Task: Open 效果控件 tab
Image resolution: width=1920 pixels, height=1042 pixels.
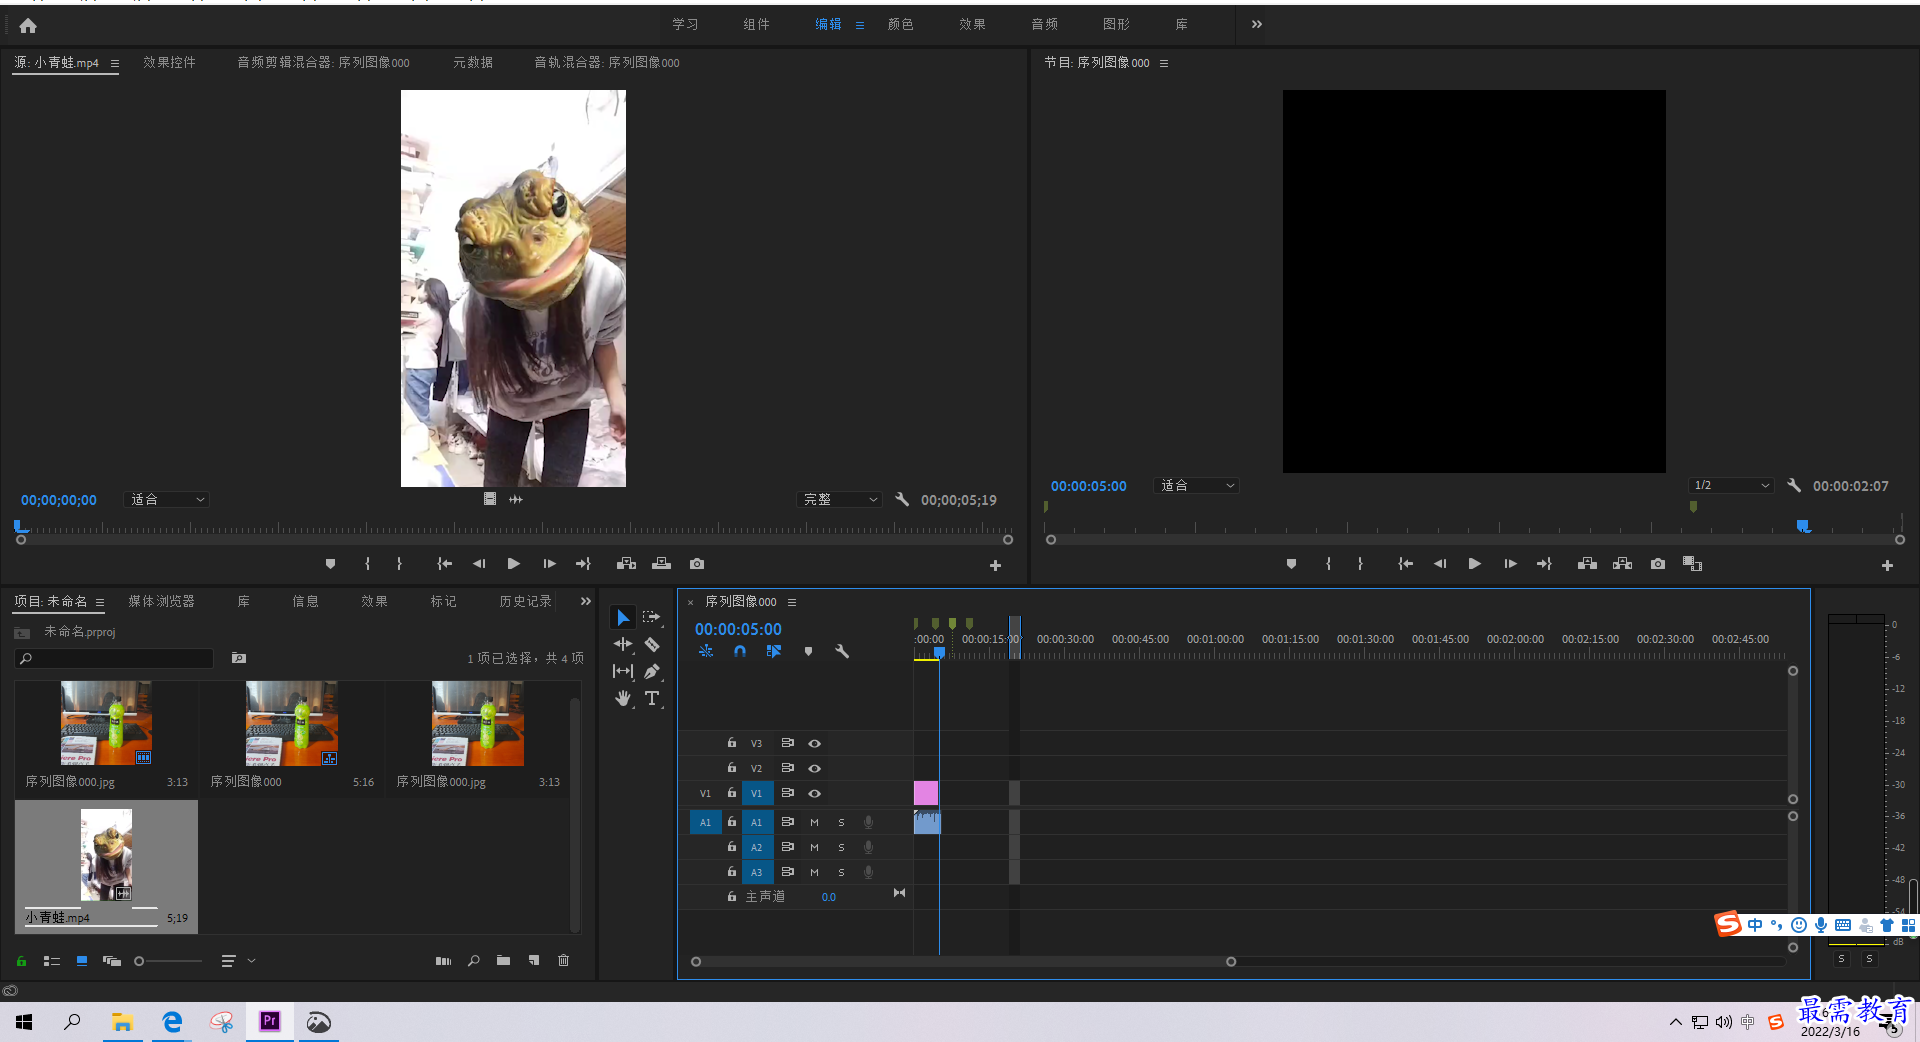Action: (169, 62)
